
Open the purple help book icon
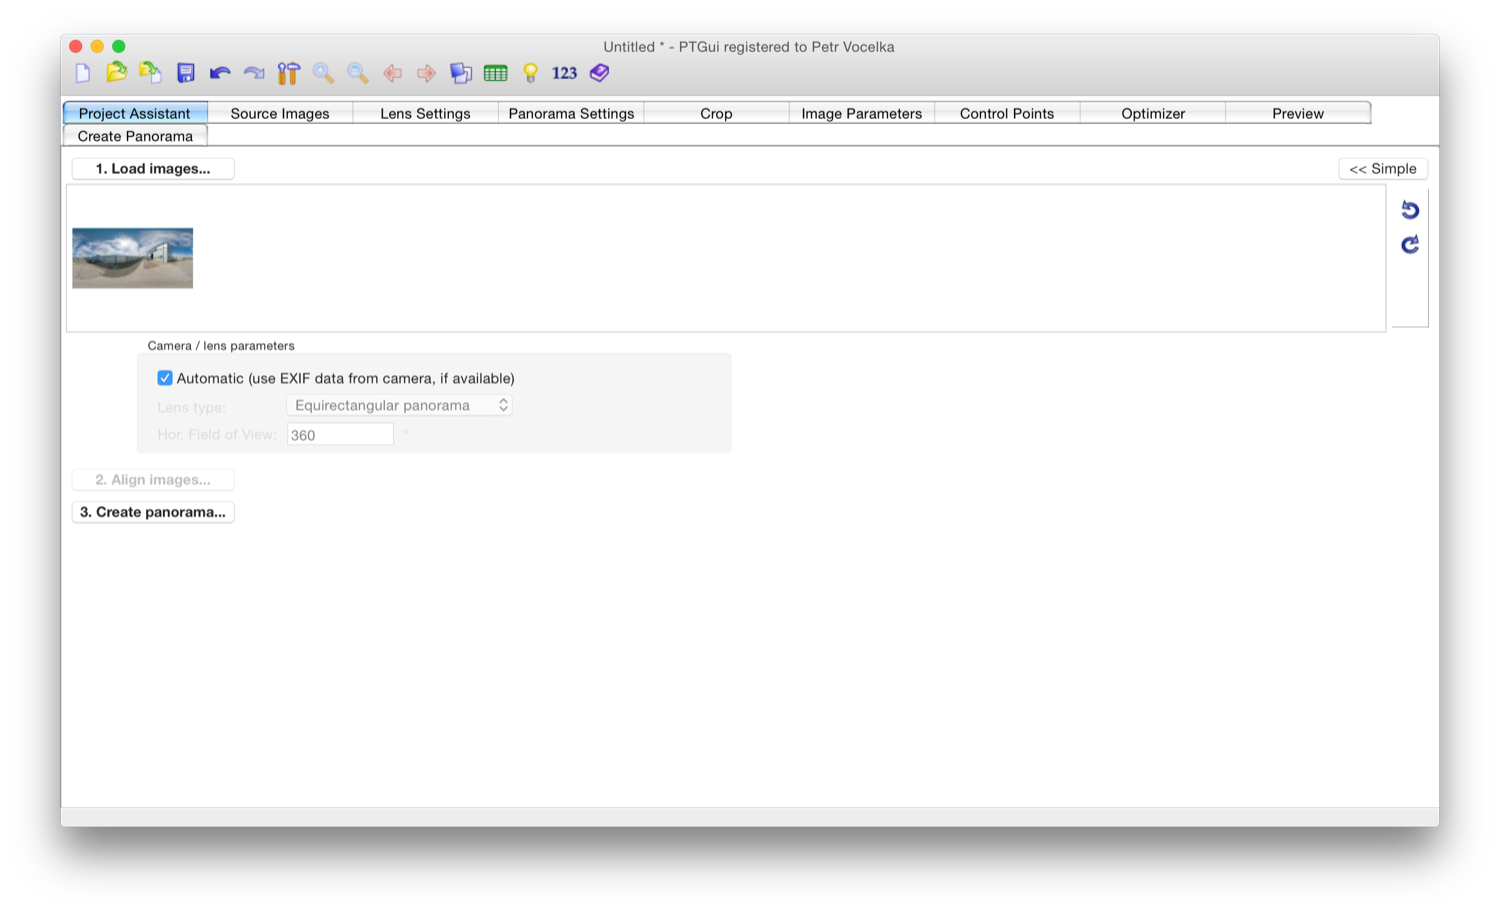600,73
